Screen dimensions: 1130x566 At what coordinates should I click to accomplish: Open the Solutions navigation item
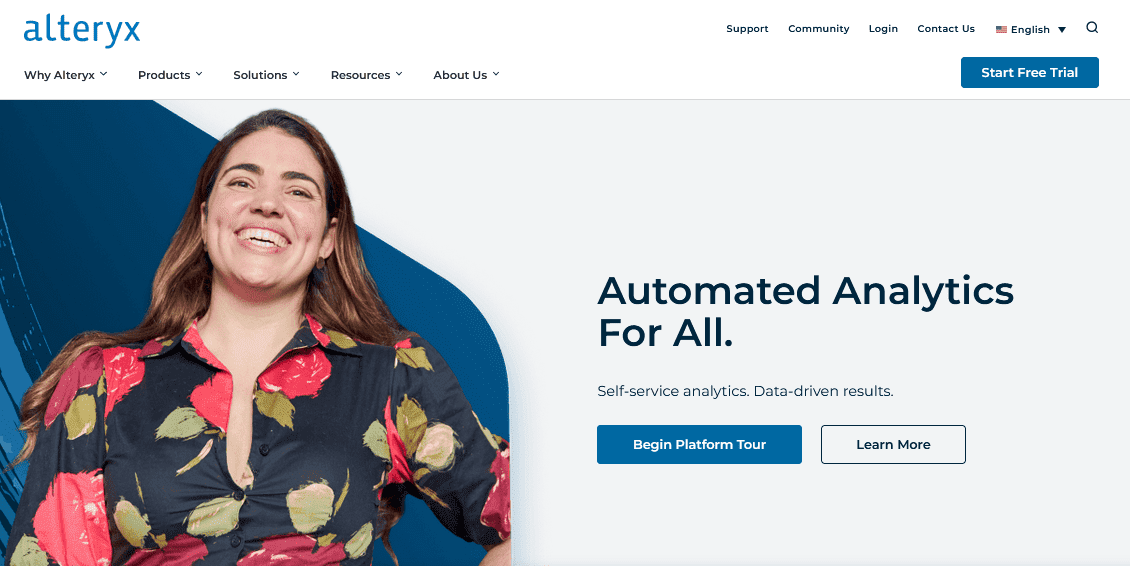click(x=260, y=75)
